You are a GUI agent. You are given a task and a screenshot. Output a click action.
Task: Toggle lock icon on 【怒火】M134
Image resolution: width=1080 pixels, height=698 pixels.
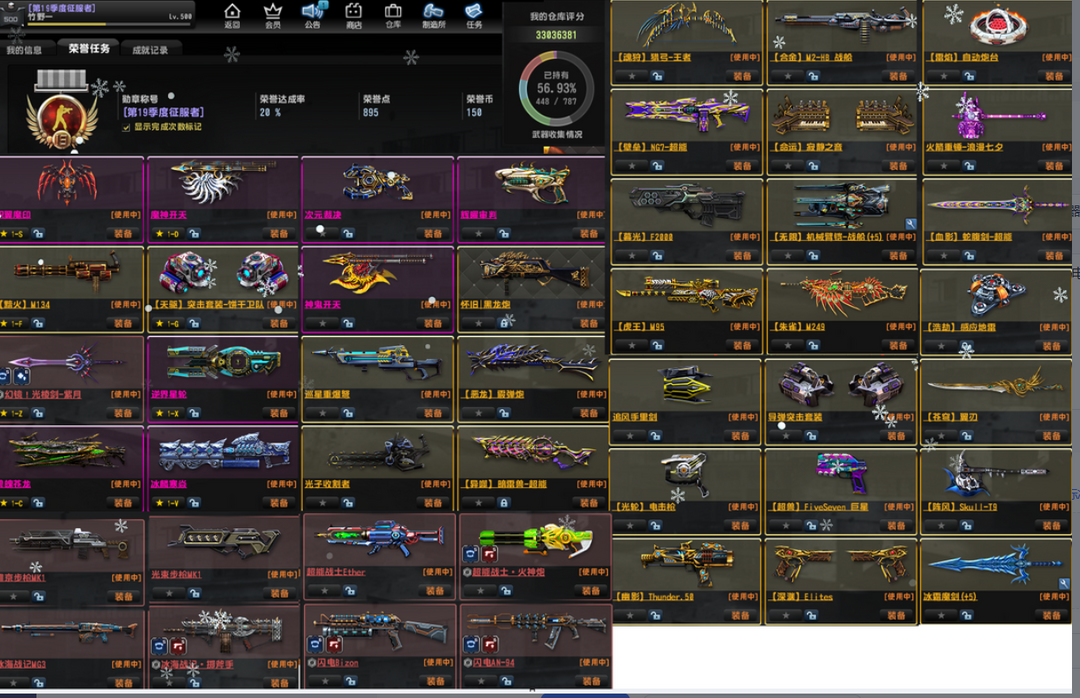point(37,323)
